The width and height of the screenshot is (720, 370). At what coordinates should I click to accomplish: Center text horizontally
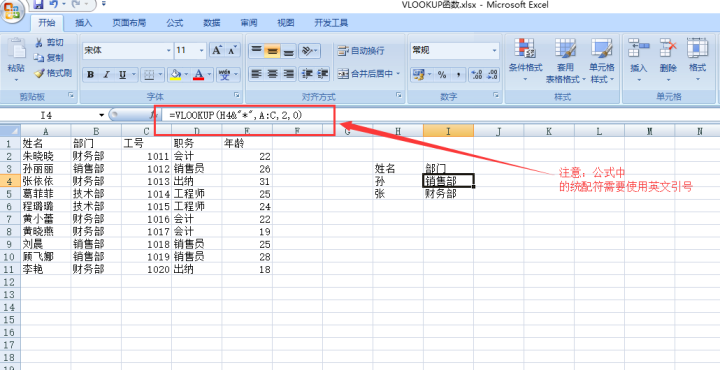pyautogui.click(x=272, y=73)
